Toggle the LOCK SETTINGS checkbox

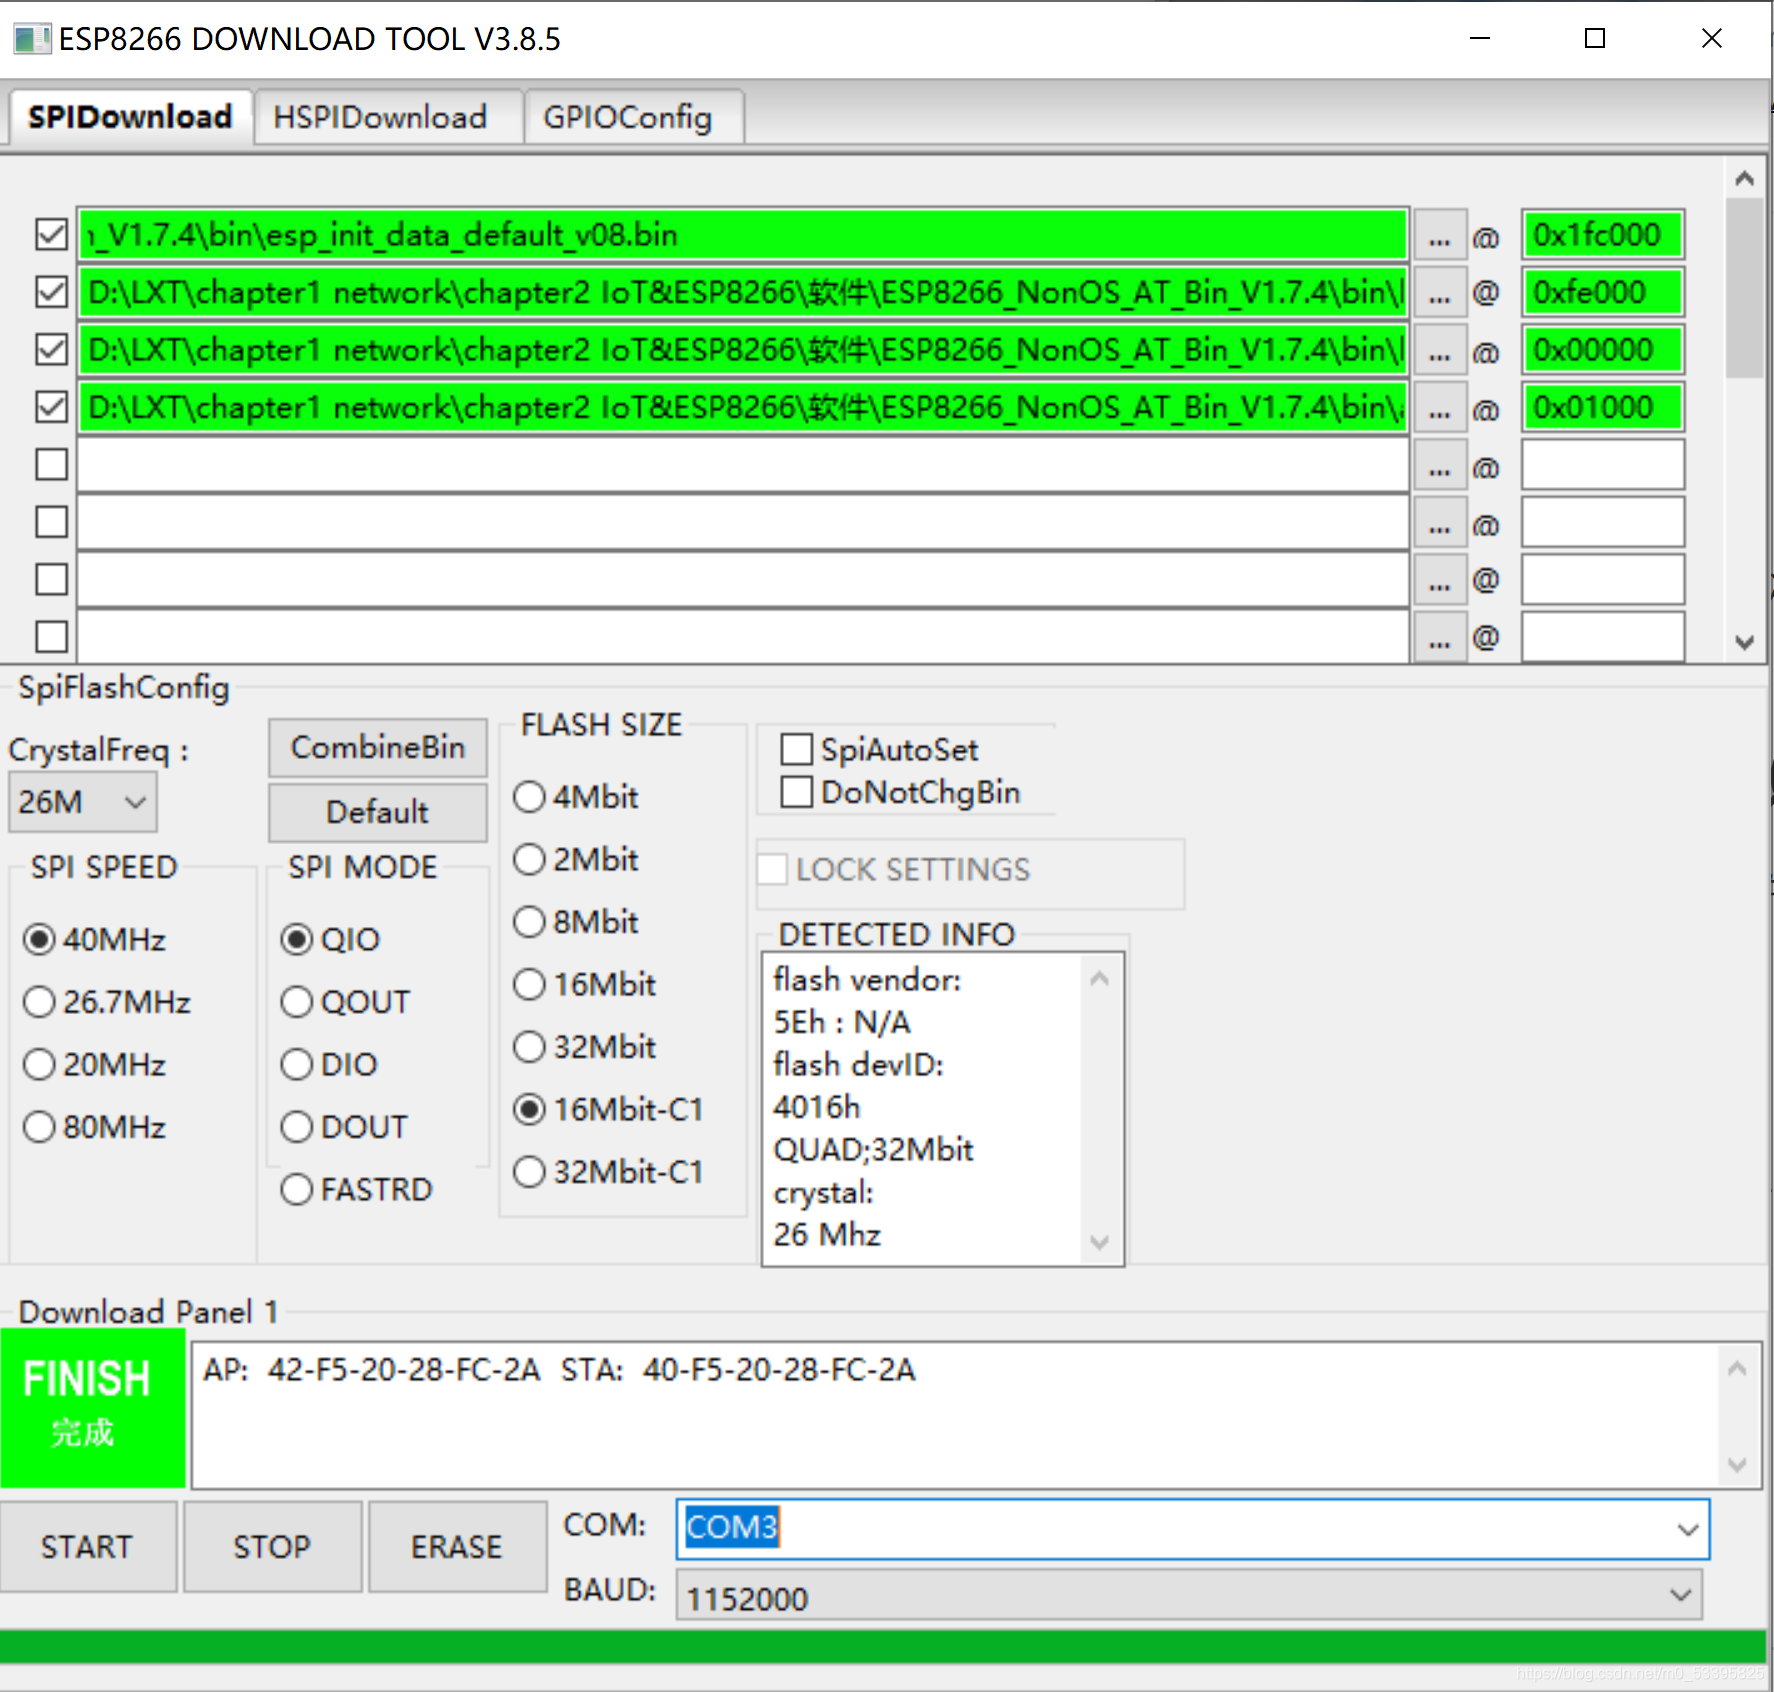(x=771, y=869)
